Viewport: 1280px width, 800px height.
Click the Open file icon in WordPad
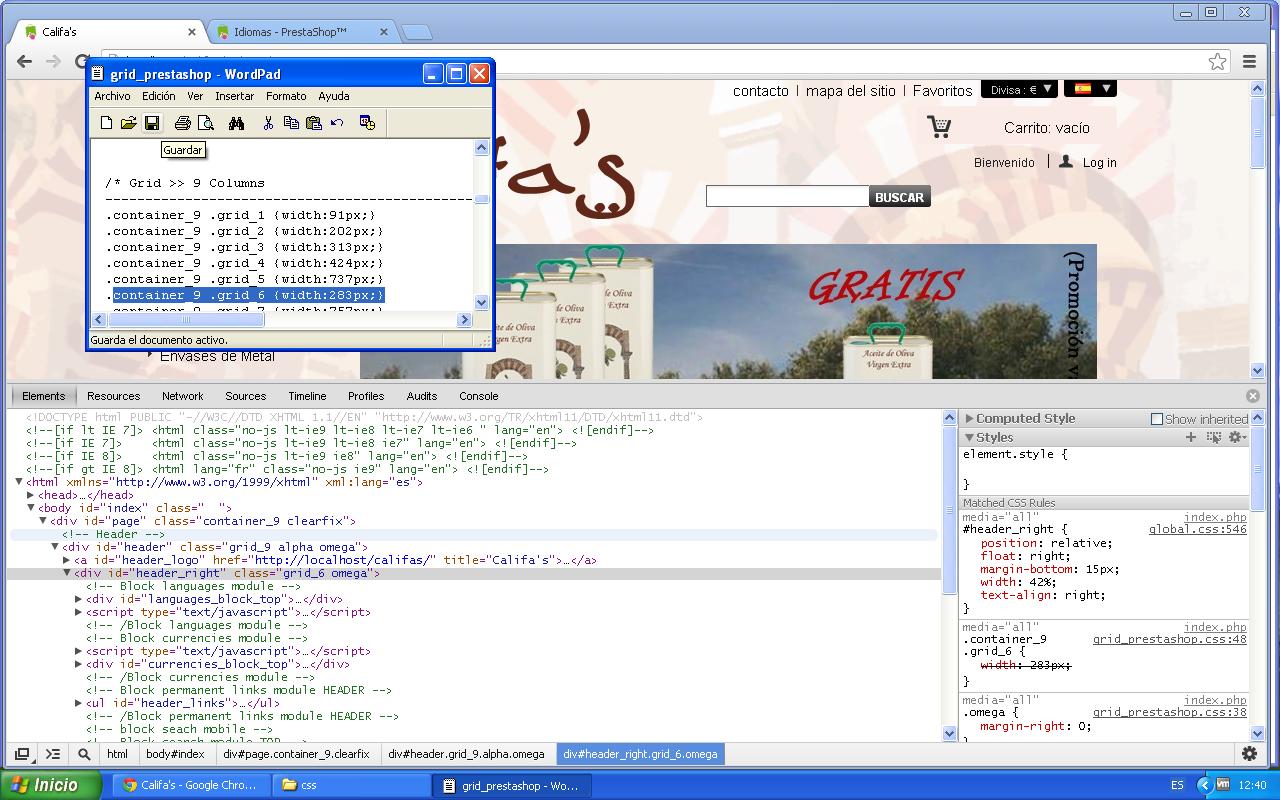point(129,123)
